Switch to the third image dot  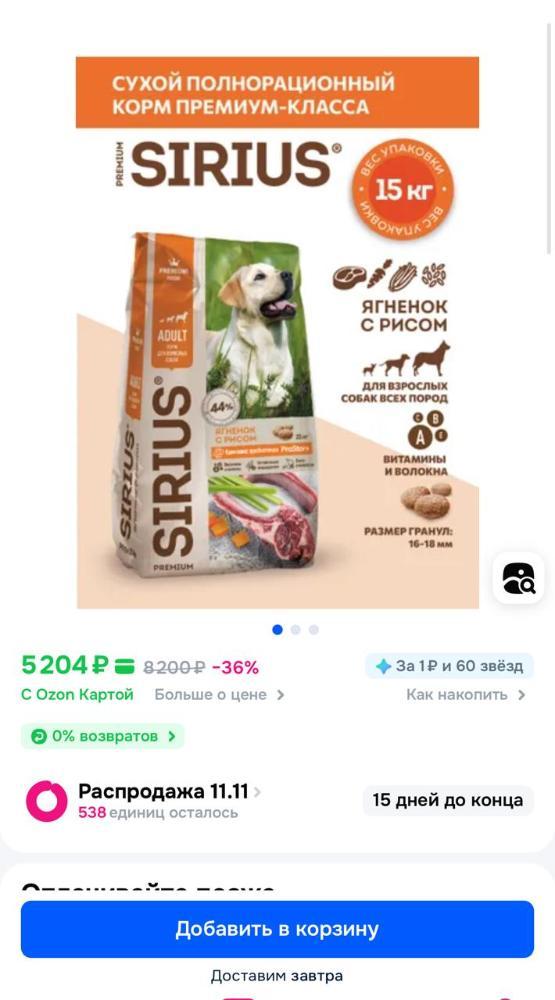pyautogui.click(x=313, y=629)
